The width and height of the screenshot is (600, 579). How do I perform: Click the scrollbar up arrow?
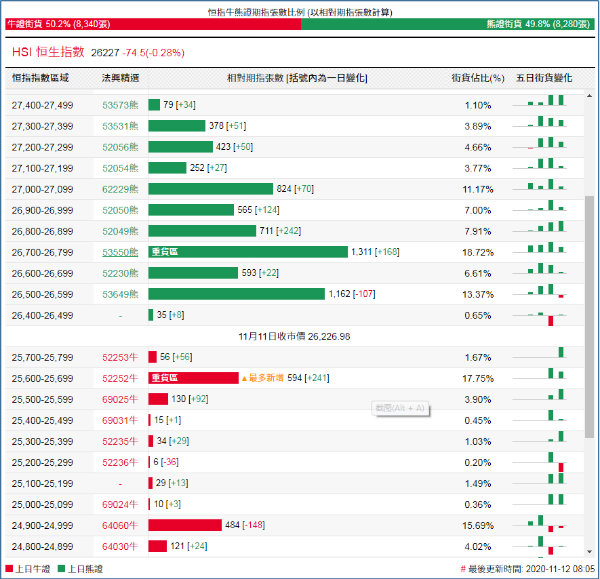[589, 96]
